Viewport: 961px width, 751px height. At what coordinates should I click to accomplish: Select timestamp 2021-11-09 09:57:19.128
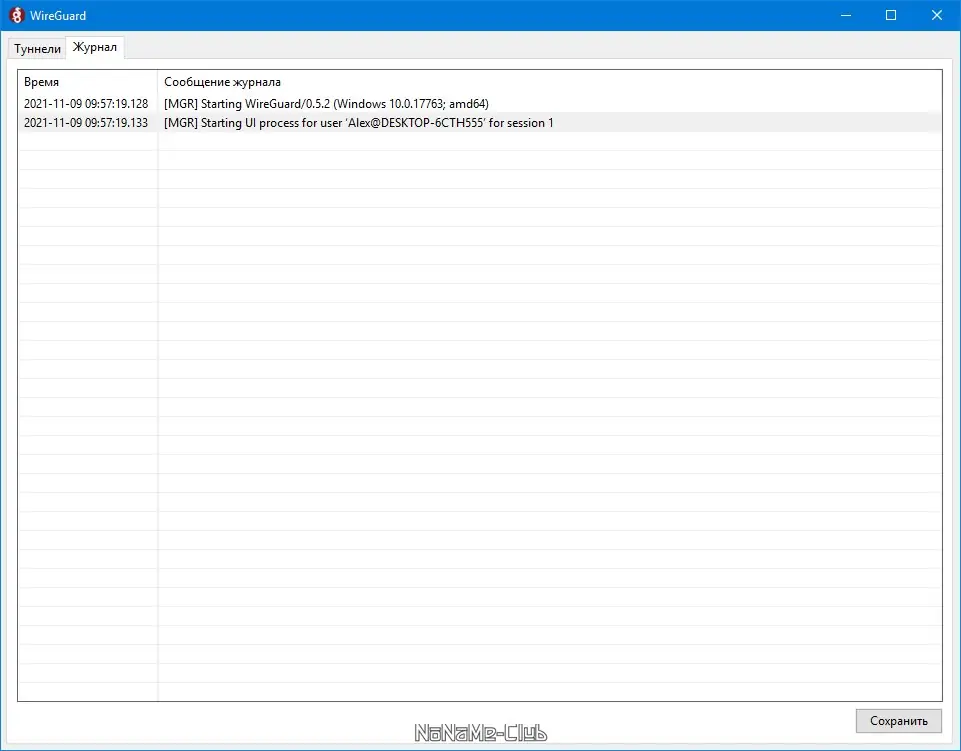point(86,104)
